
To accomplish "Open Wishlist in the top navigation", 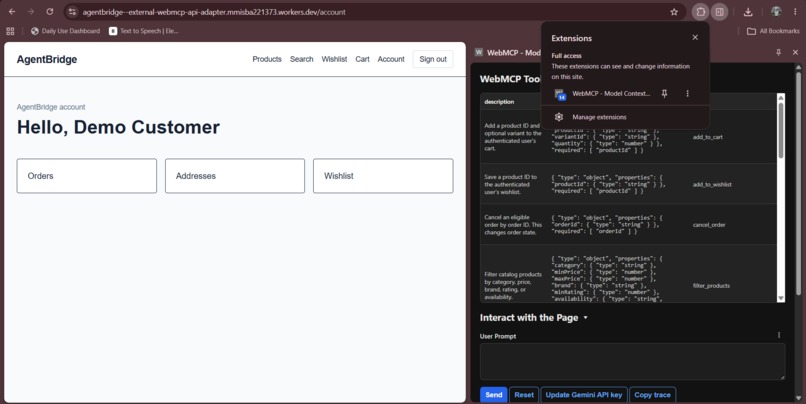I will point(334,59).
